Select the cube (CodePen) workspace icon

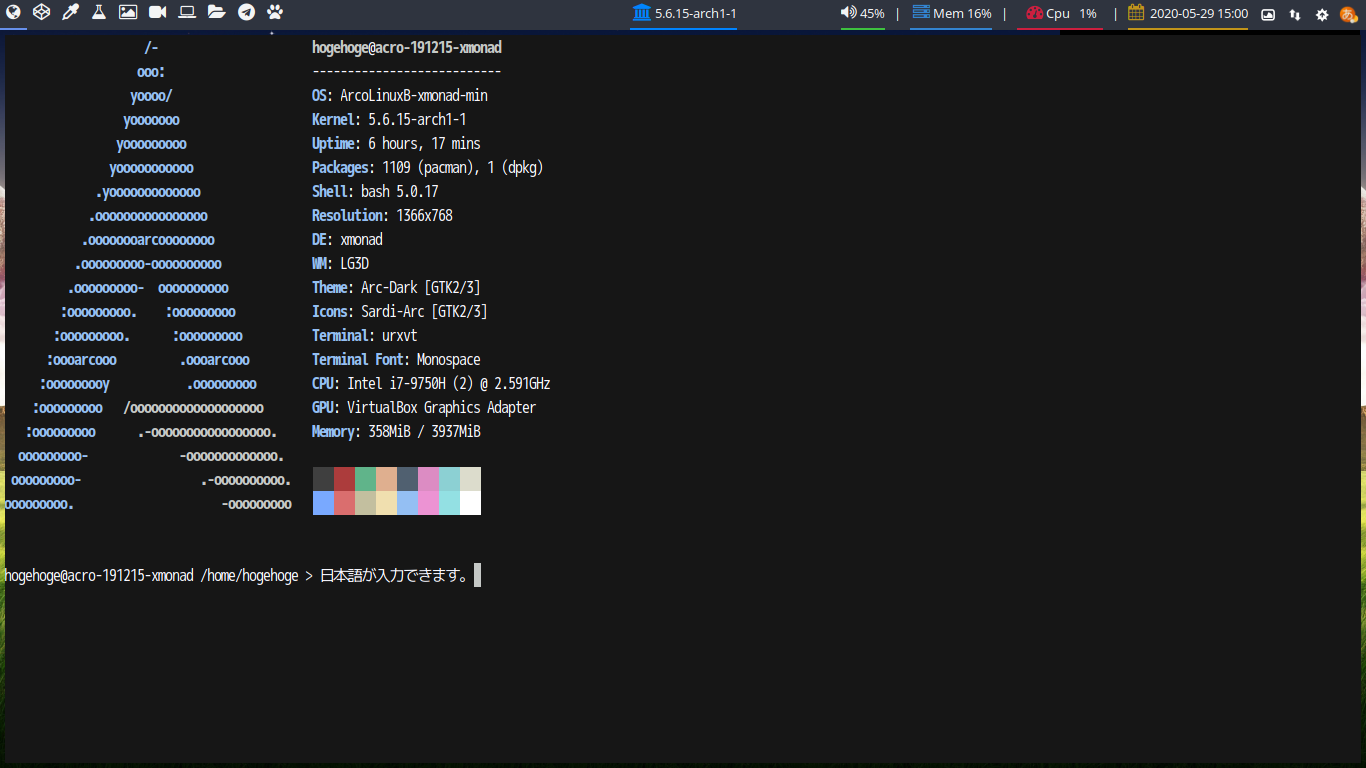coord(41,13)
